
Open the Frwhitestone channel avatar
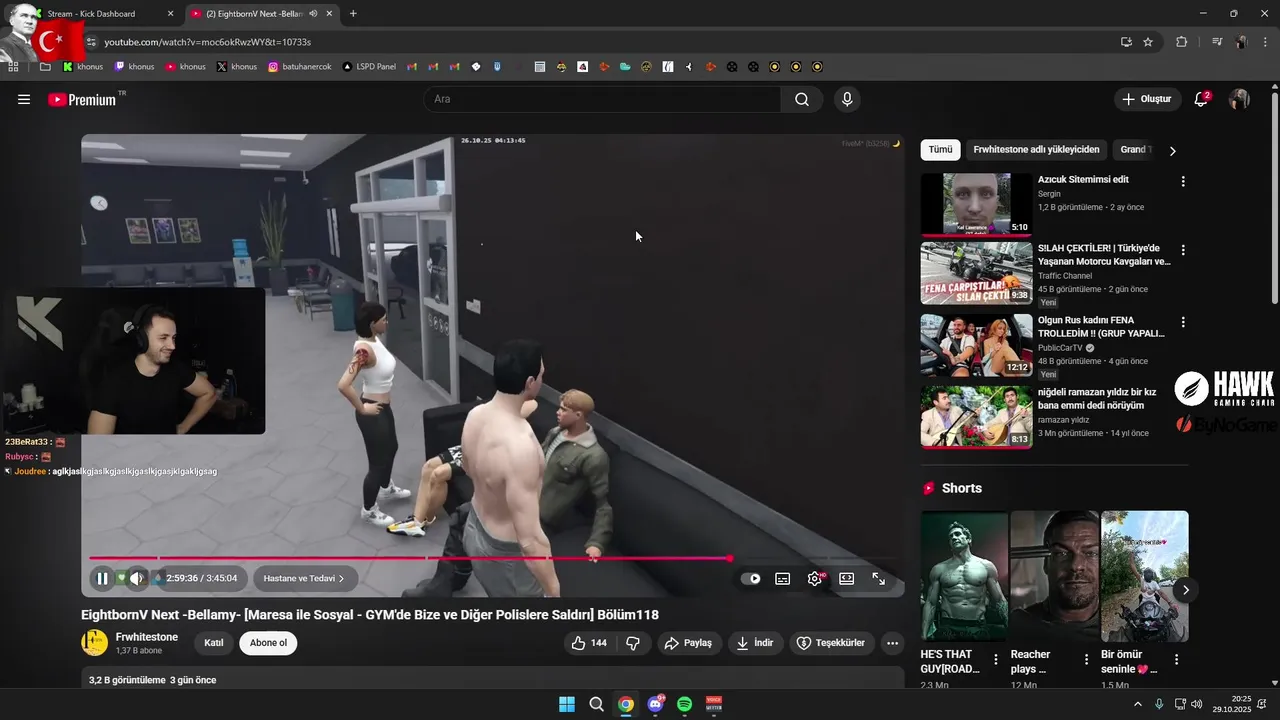[x=94, y=642]
